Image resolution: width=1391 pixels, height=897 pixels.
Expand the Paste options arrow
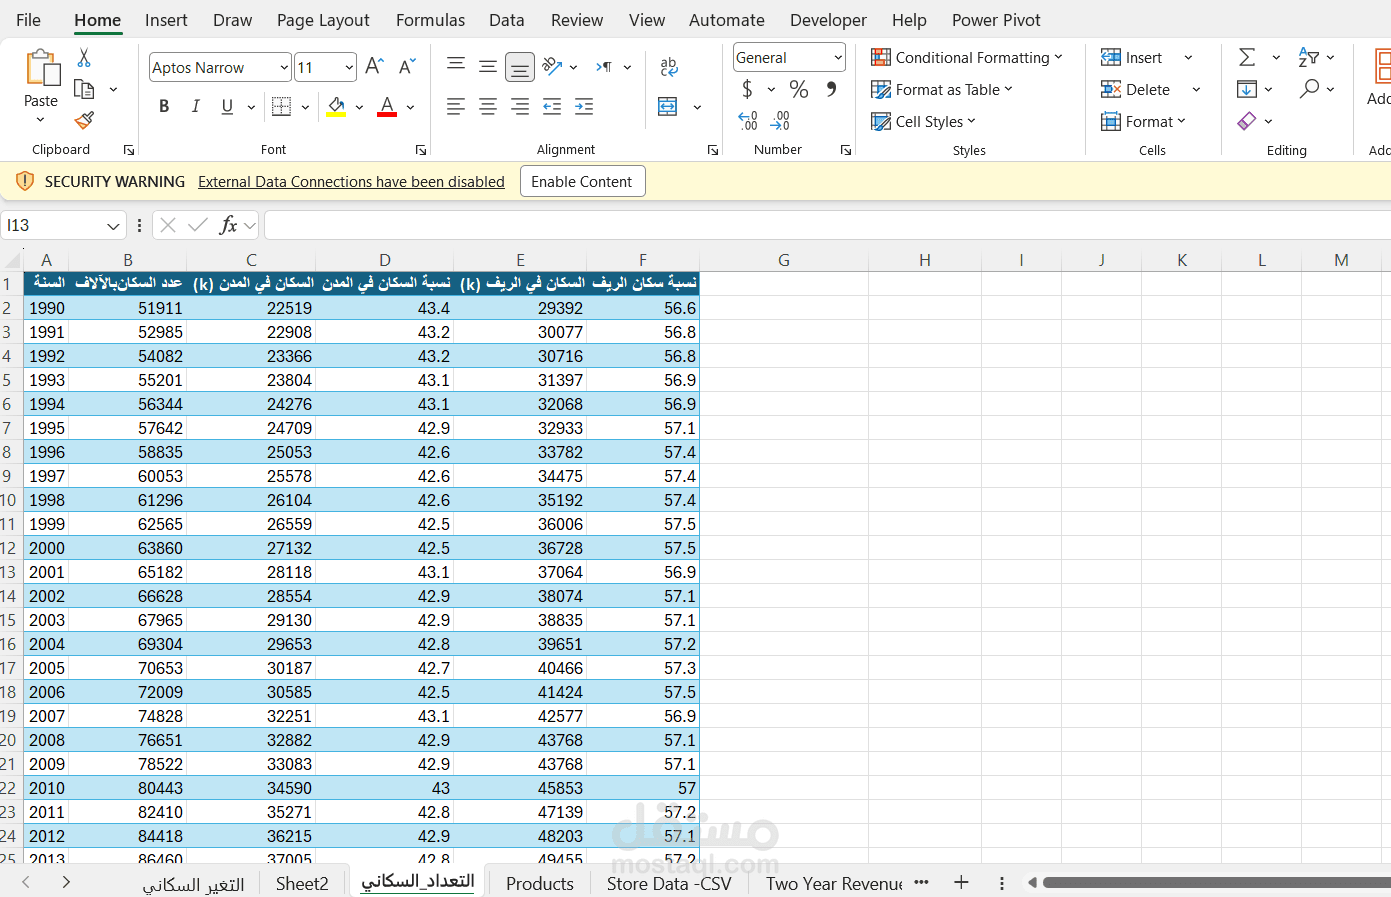pyautogui.click(x=41, y=120)
